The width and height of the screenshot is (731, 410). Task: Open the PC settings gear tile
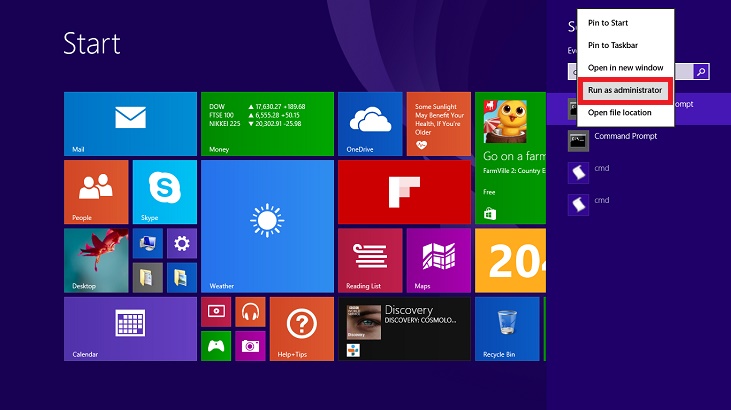tap(181, 243)
